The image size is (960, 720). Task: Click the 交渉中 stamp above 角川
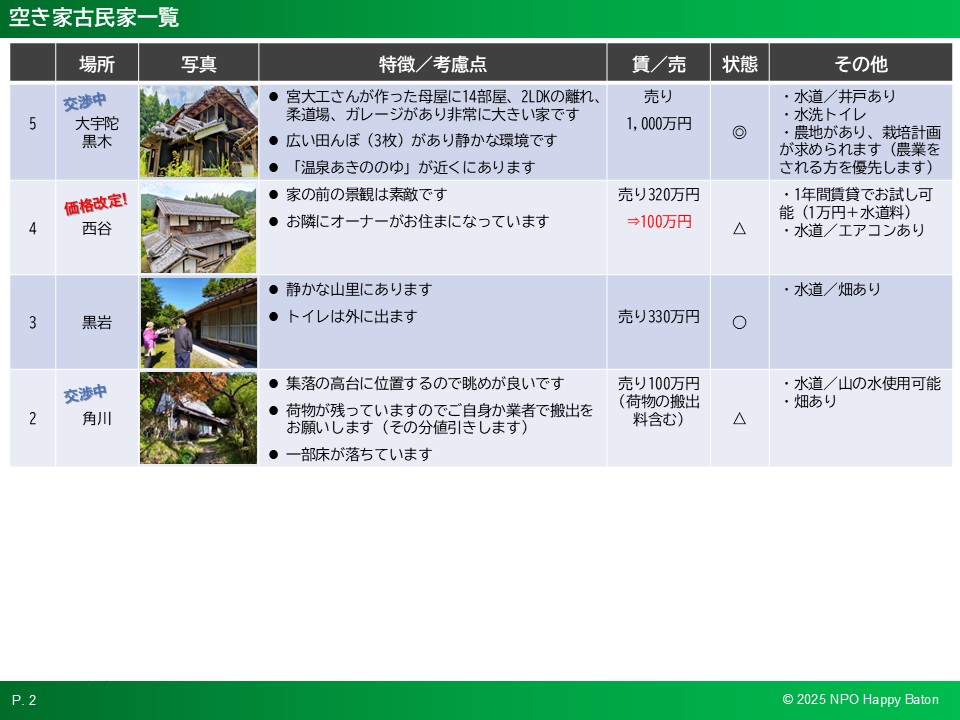[x=85, y=394]
